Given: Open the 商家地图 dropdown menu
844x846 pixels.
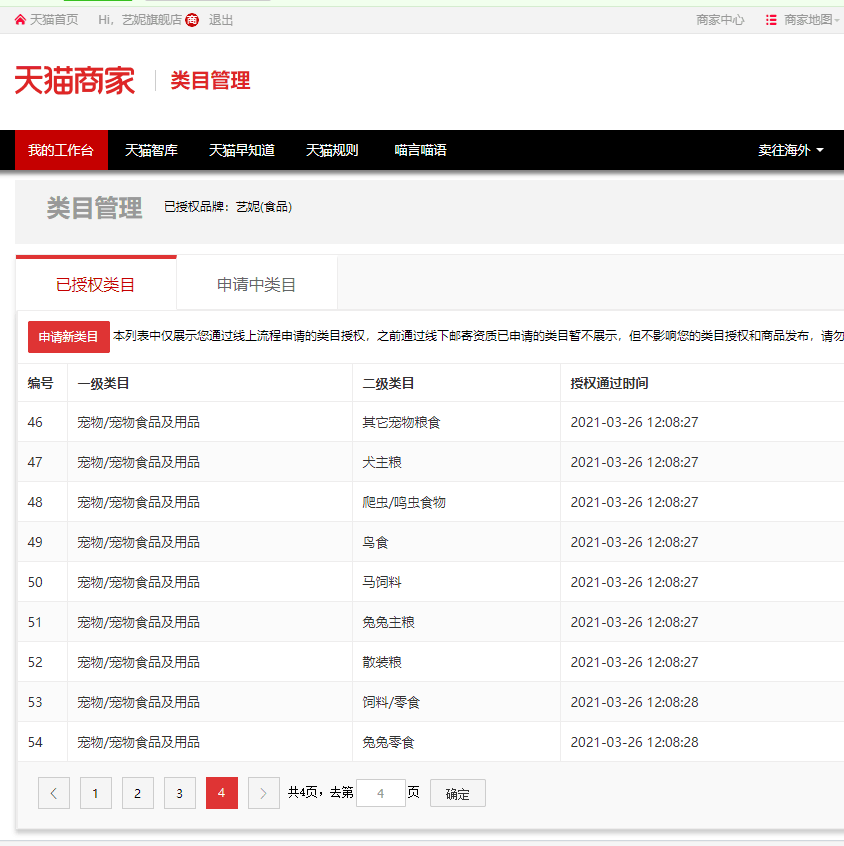Looking at the screenshot, I should click(x=812, y=20).
